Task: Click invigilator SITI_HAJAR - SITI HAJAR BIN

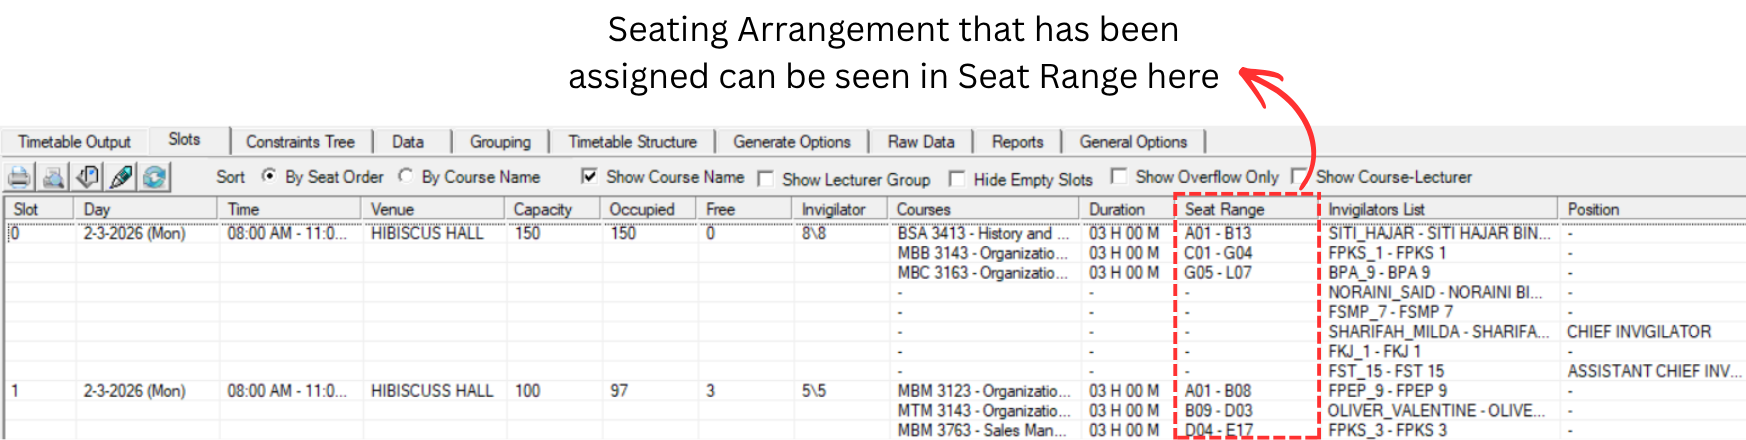Action: tap(1440, 233)
